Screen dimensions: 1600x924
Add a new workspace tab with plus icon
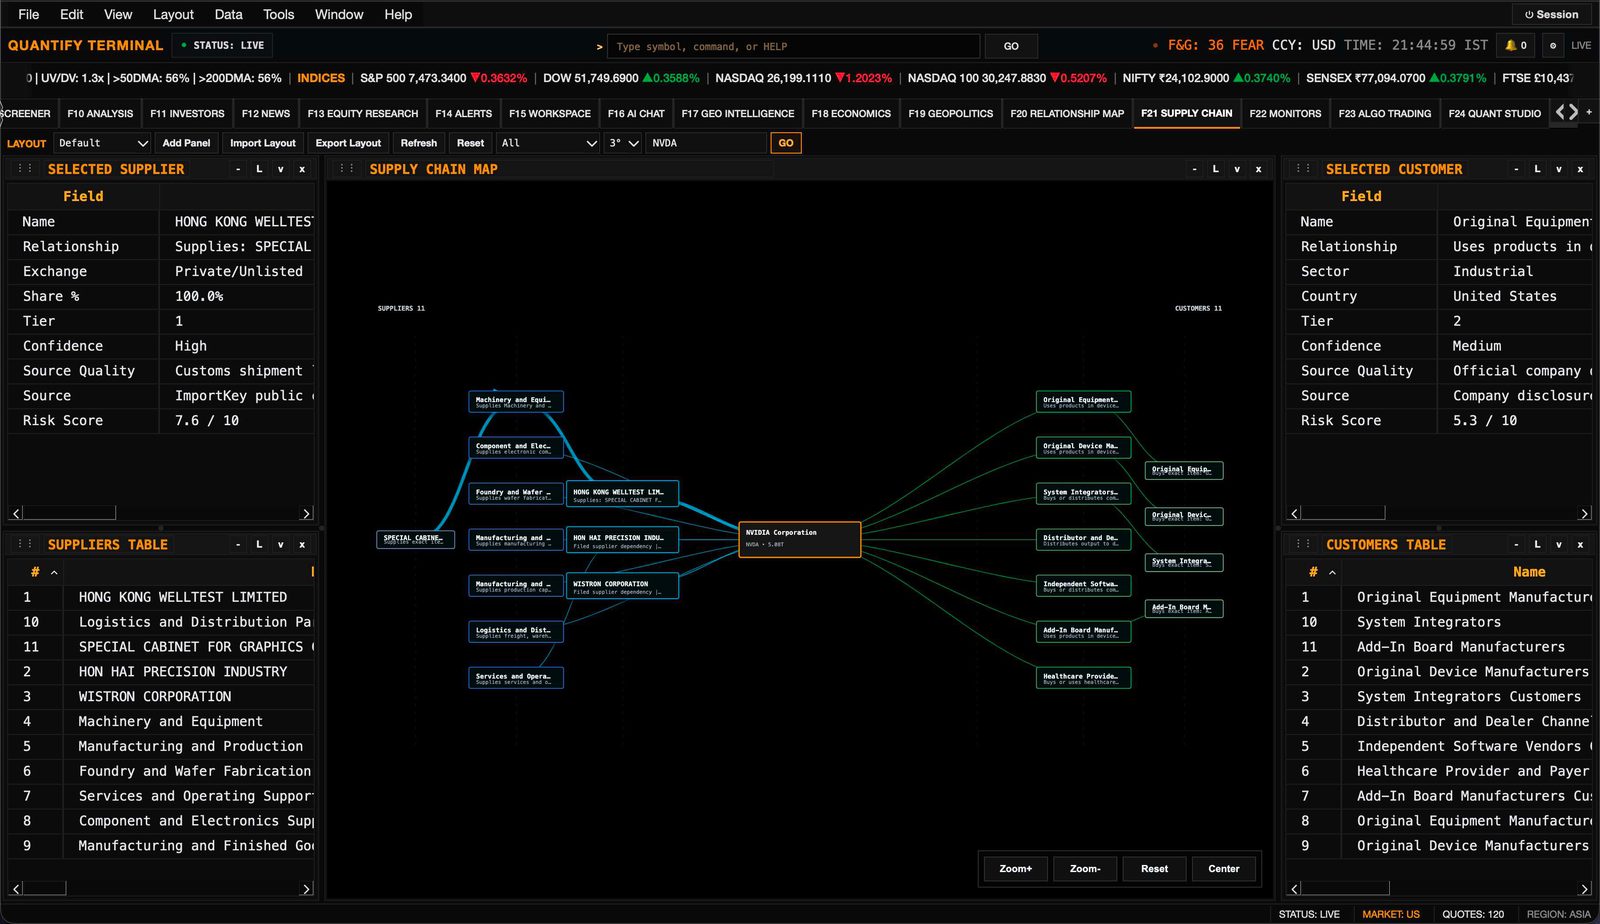[x=1589, y=113]
